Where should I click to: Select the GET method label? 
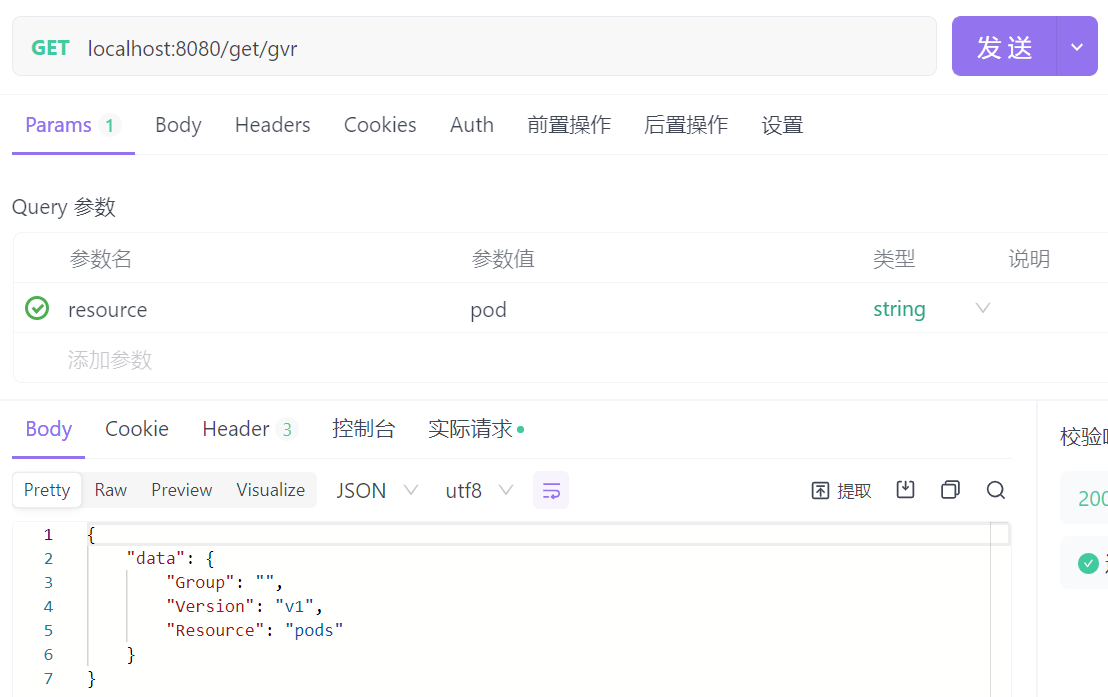[x=50, y=48]
